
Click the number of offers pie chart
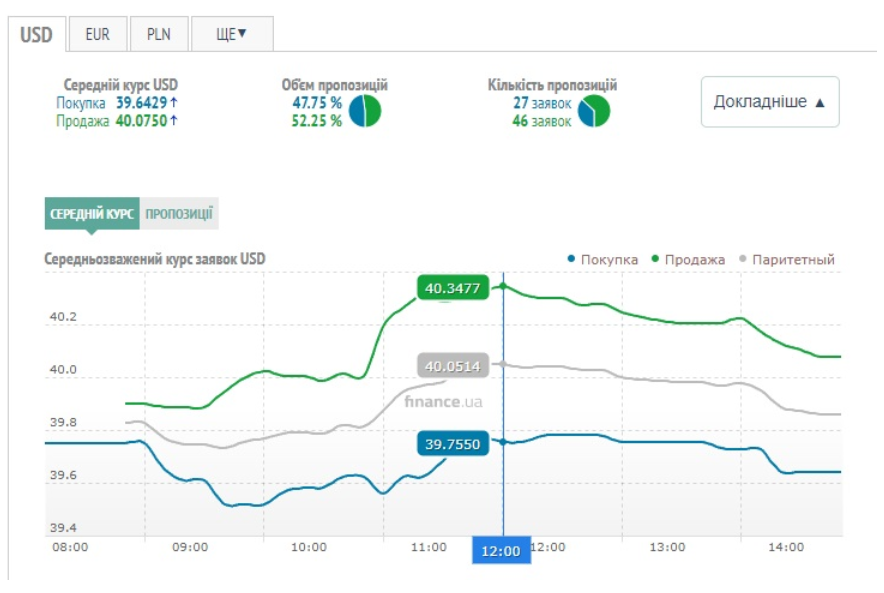(594, 111)
